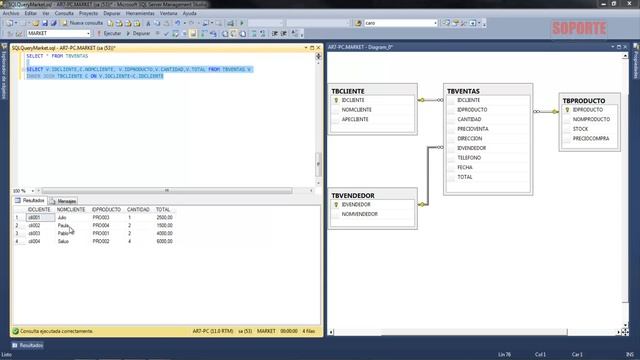The height and width of the screenshot is (360, 640).
Task: Click the query editor horizontal scrollbar
Action: pyautogui.click(x=167, y=191)
